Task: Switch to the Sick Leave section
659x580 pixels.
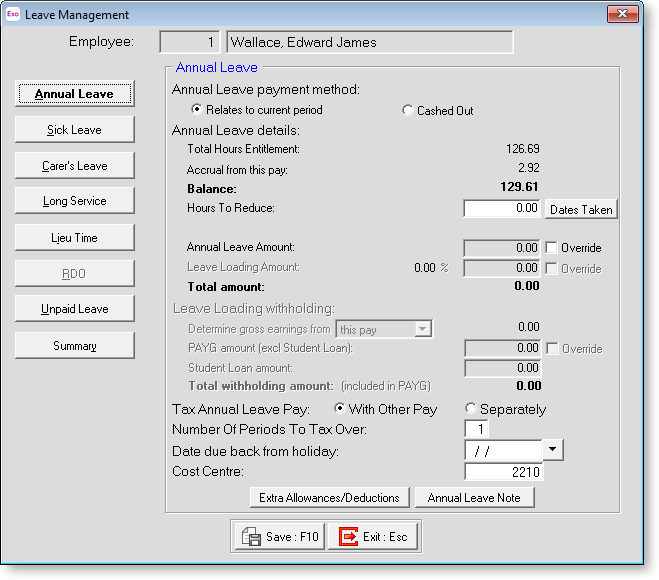Action: tap(75, 130)
